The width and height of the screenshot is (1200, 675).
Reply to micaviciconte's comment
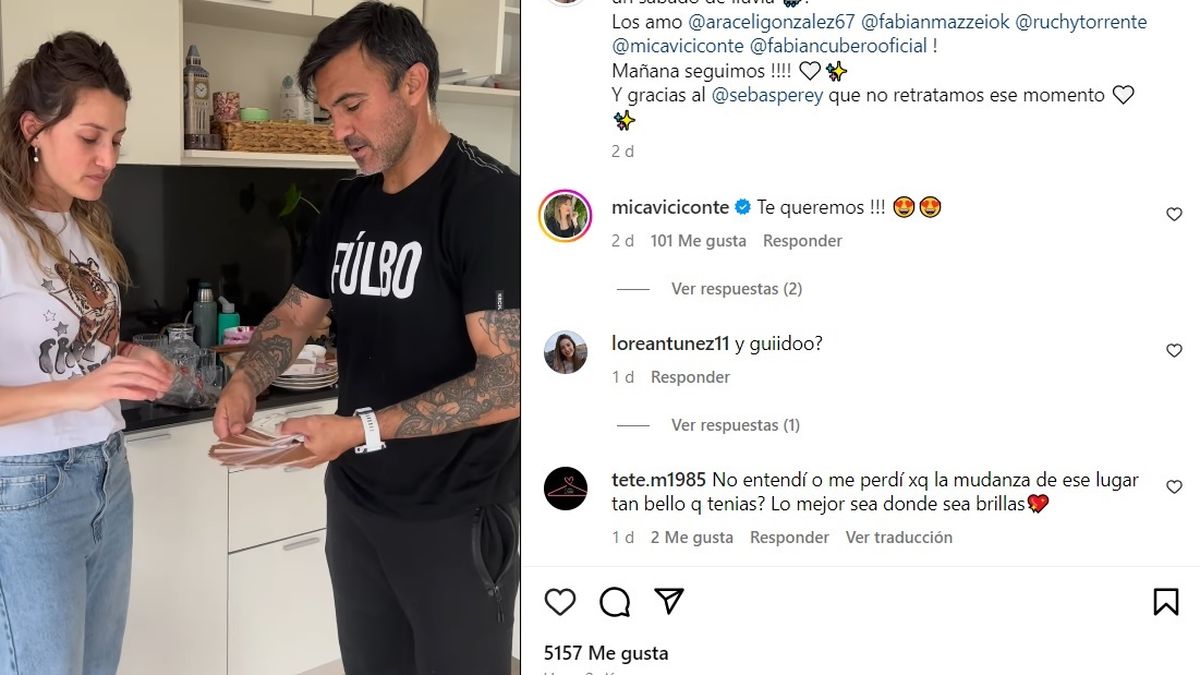tap(802, 241)
